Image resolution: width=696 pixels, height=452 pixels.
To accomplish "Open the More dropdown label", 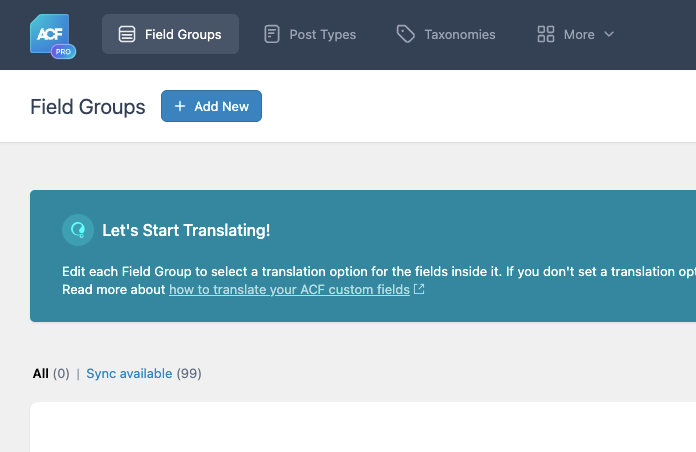I will [x=579, y=35].
